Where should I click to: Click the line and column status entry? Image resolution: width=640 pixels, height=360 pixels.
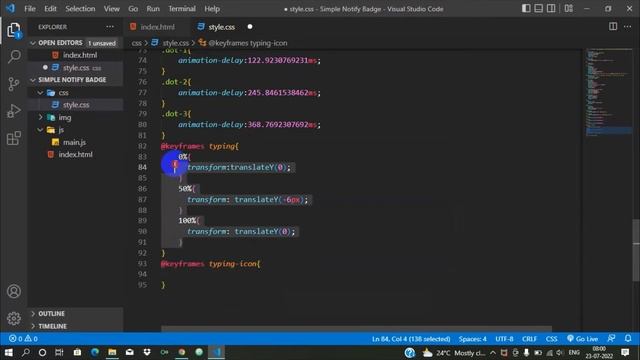(411, 339)
